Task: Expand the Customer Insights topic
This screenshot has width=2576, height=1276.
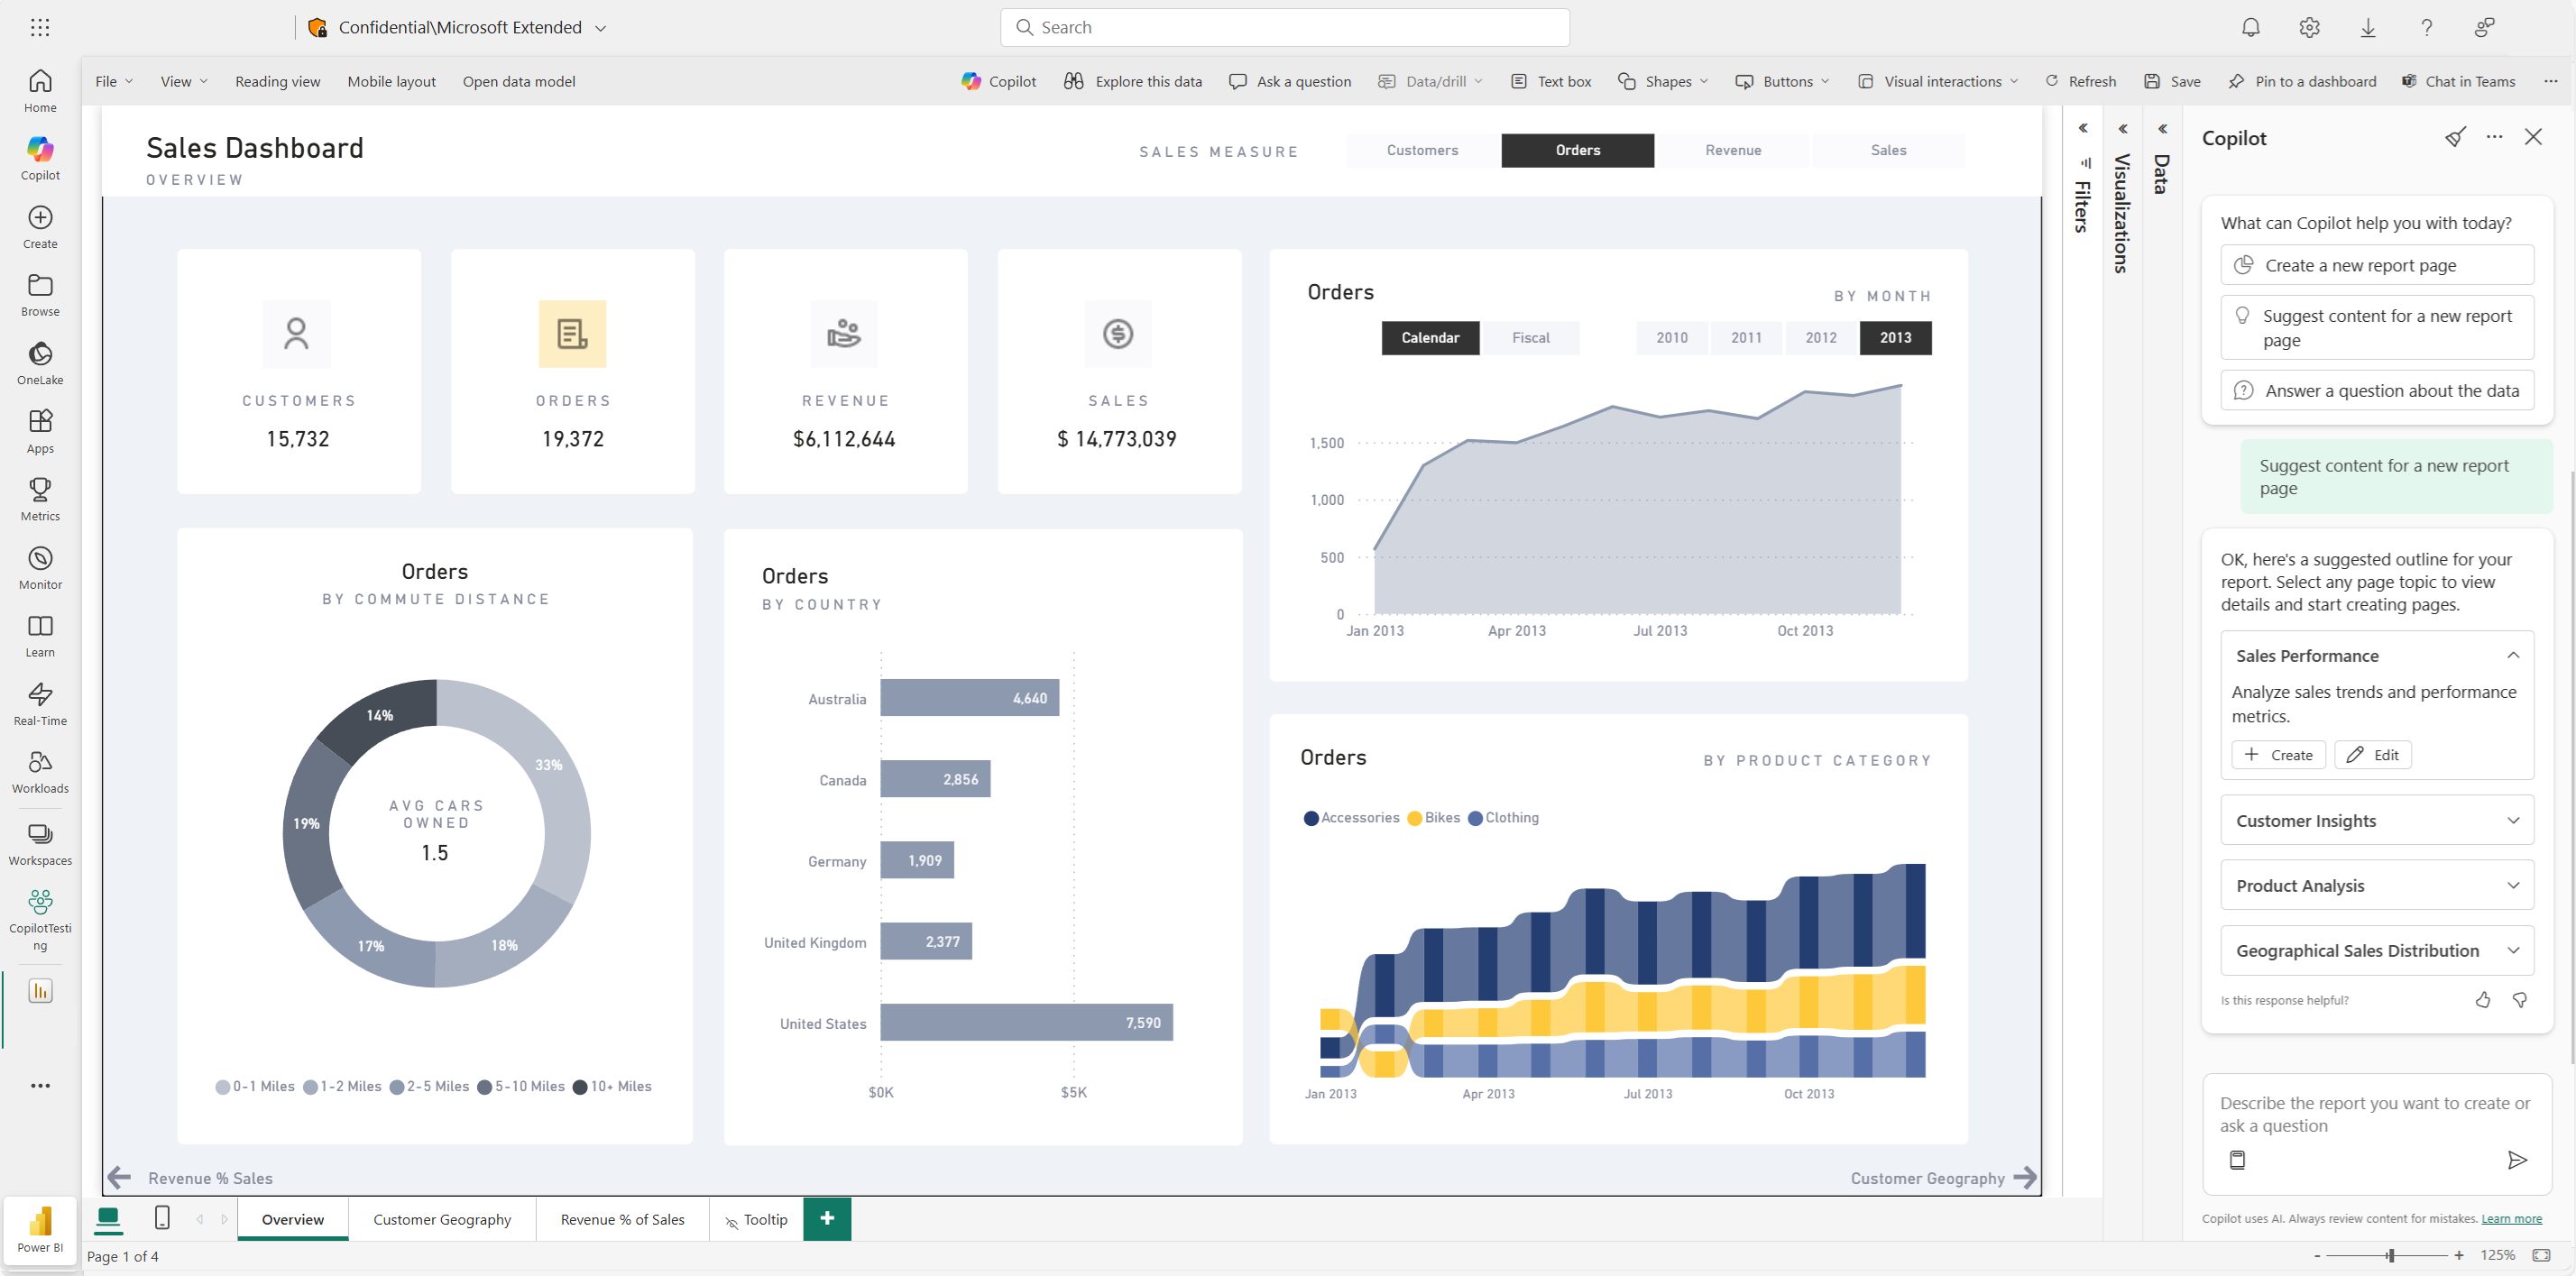Action: (2376, 821)
